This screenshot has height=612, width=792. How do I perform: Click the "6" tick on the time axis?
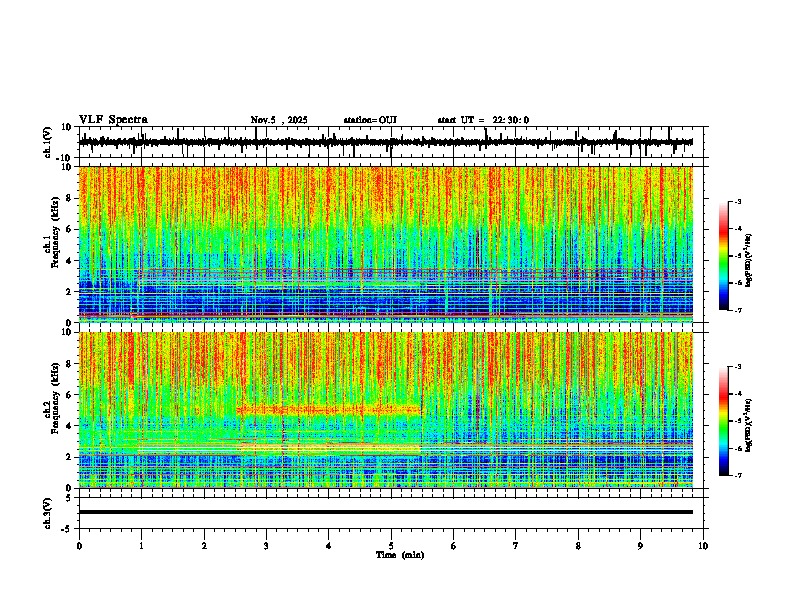pyautogui.click(x=454, y=546)
